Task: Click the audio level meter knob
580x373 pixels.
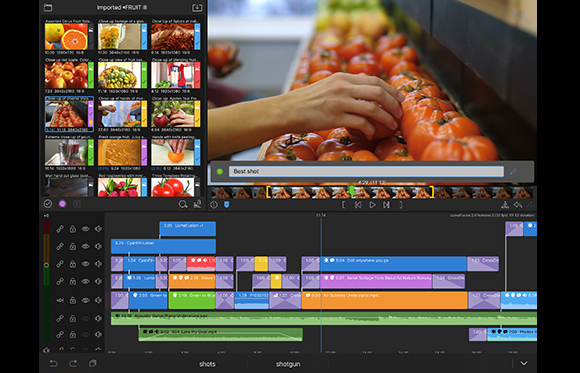Action: (x=46, y=265)
